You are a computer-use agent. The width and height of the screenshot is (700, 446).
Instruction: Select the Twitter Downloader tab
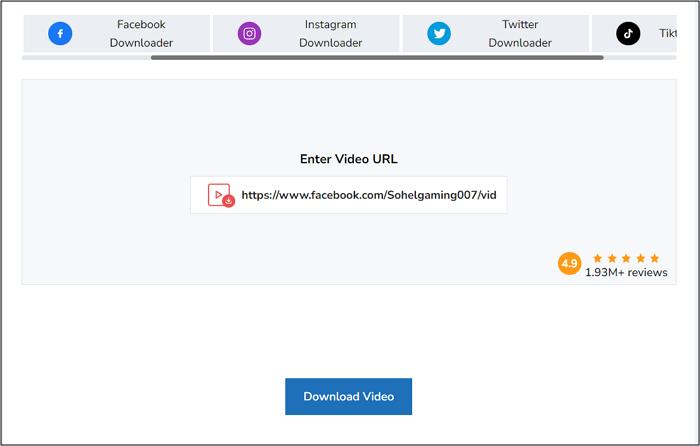click(496, 33)
